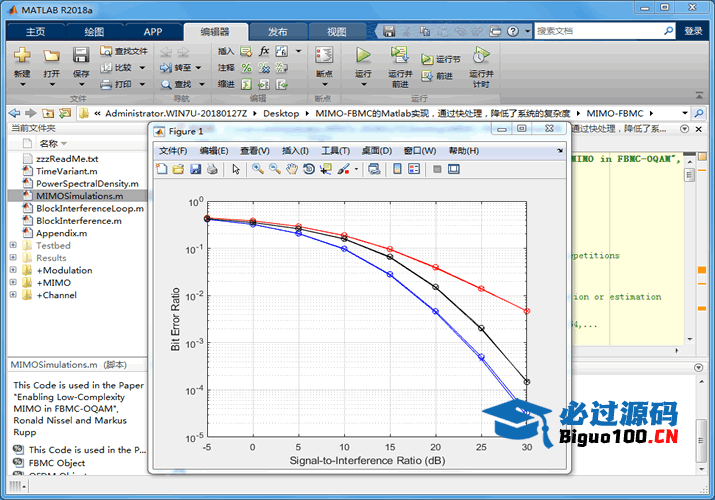Click the Run button in the editor ribbon
715x500 pixels.
click(x=363, y=59)
